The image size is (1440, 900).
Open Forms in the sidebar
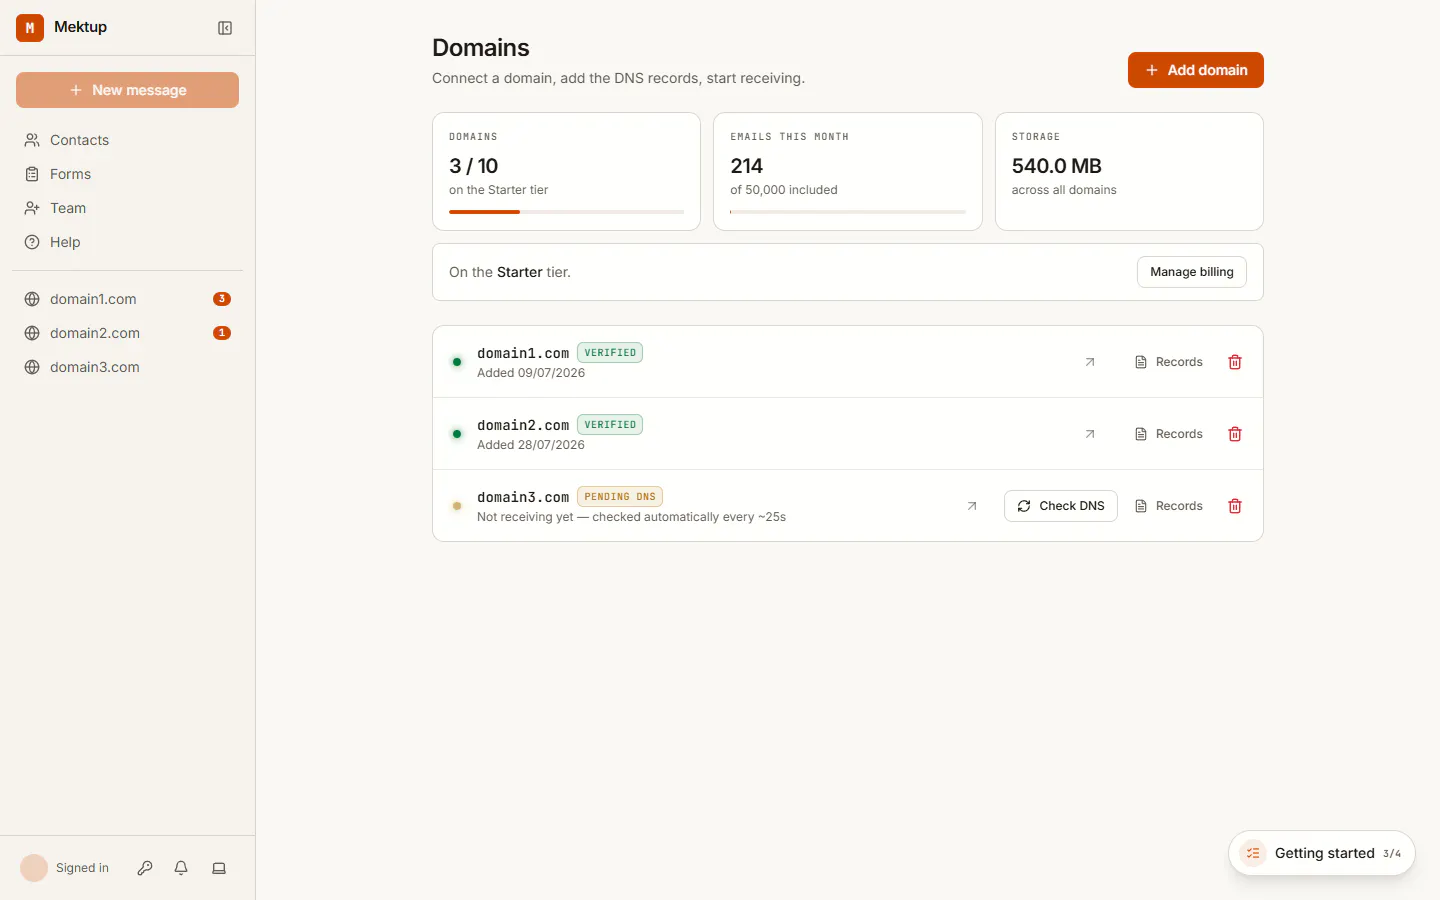pyautogui.click(x=127, y=174)
